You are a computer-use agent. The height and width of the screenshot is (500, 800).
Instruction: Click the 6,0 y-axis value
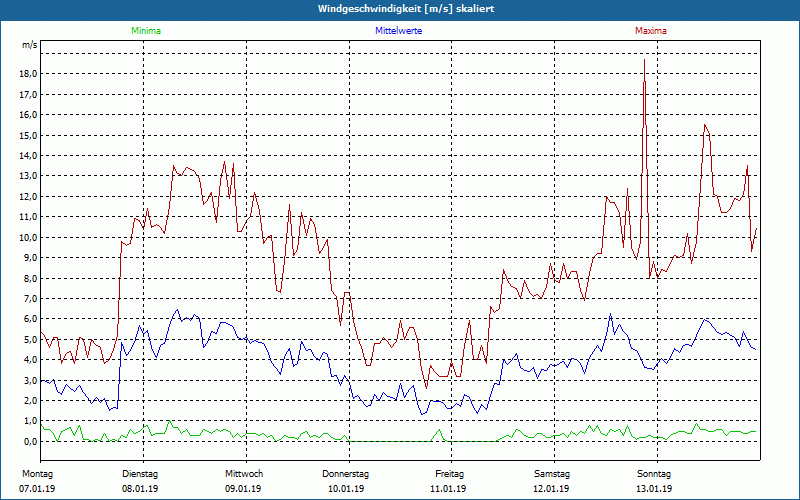pos(31,319)
